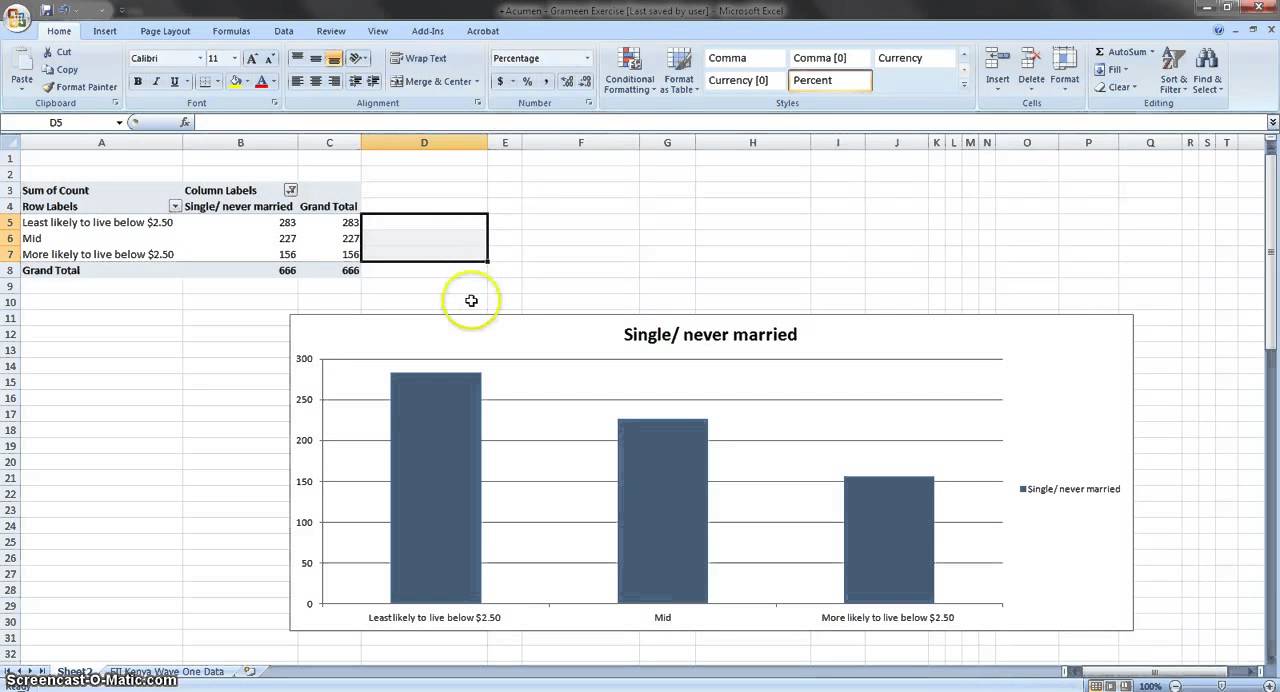Choose the Percent cell style

(829, 81)
